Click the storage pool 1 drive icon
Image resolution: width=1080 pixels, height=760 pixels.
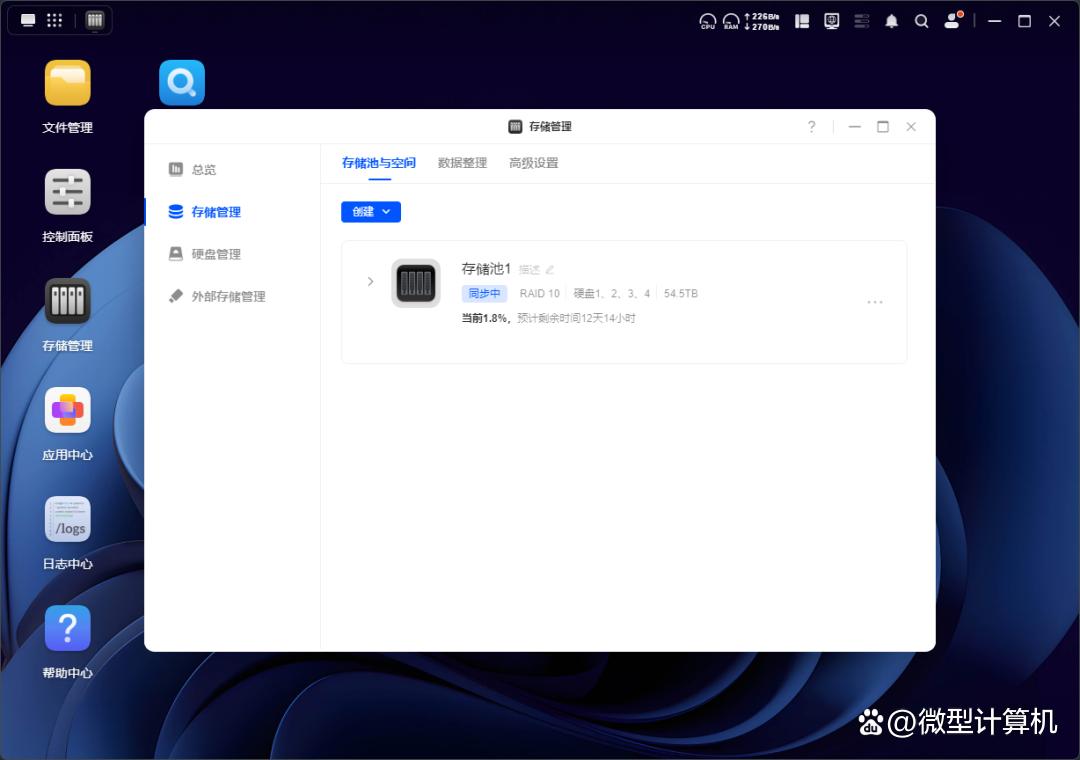point(416,283)
